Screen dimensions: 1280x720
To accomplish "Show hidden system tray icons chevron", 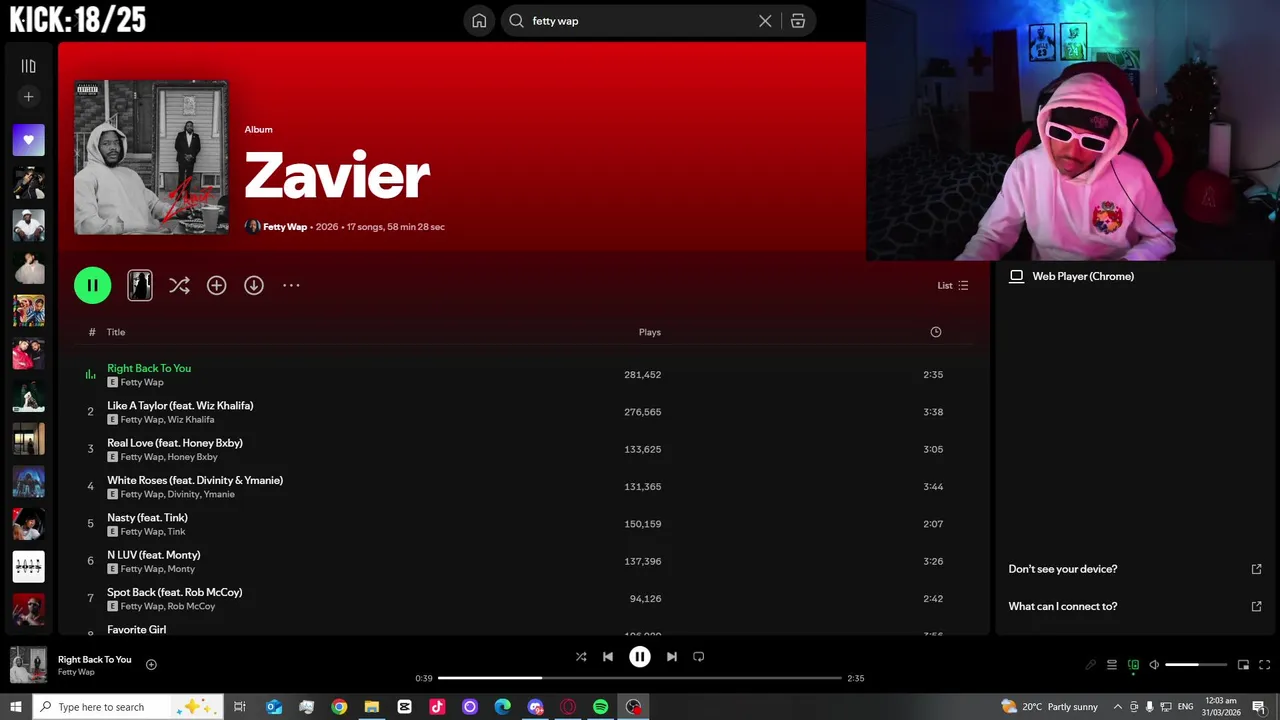I will tap(1117, 707).
